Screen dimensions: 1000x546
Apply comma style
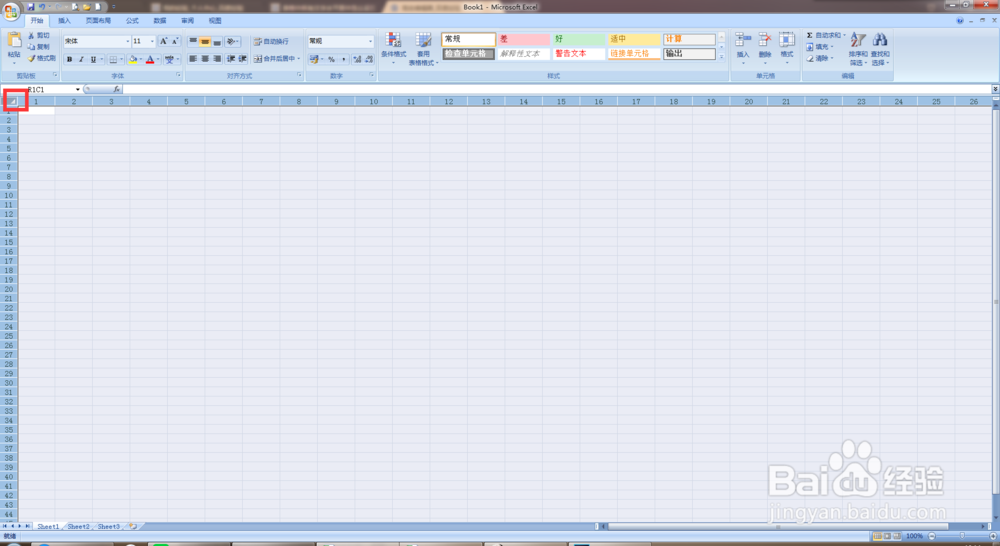[x=343, y=59]
